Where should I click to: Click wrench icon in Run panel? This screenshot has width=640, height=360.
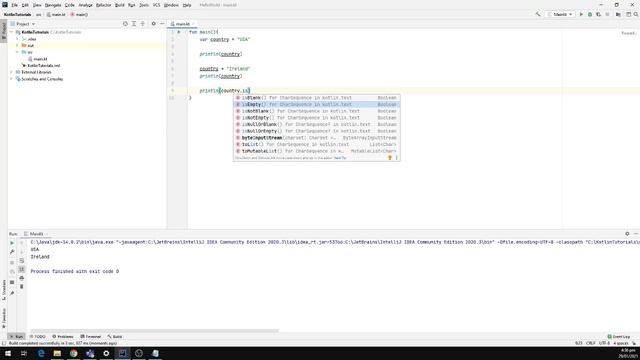12,252
